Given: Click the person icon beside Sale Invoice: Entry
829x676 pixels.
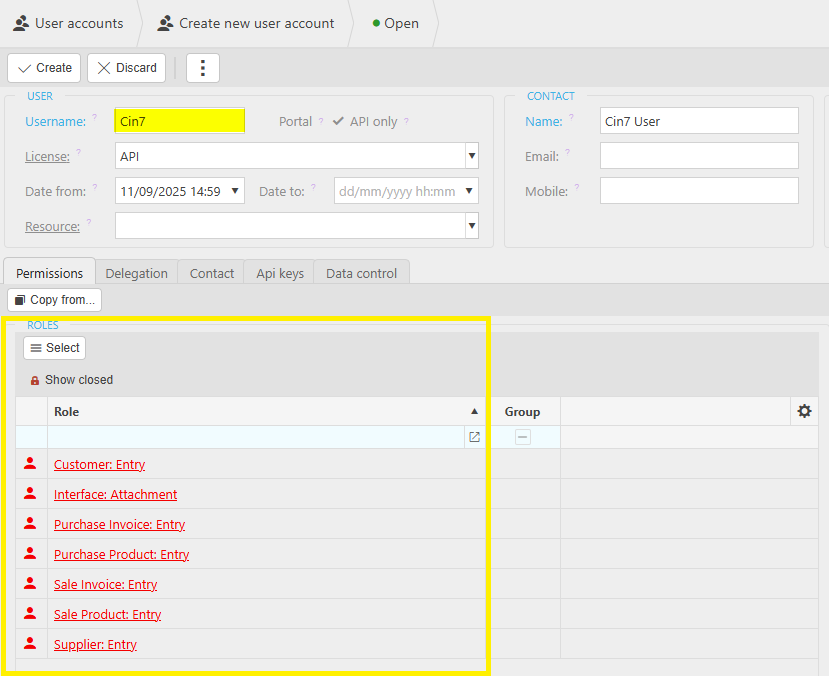Looking at the screenshot, I should [30, 584].
